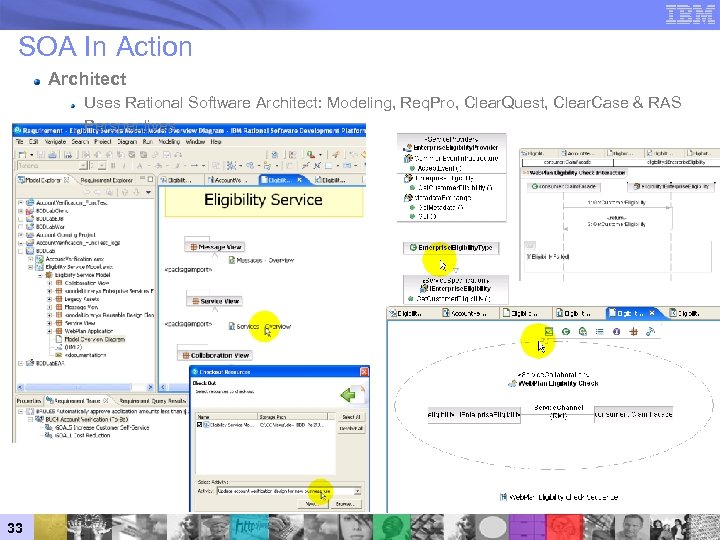Click the orange hash icon in action bar

(x=634, y=331)
